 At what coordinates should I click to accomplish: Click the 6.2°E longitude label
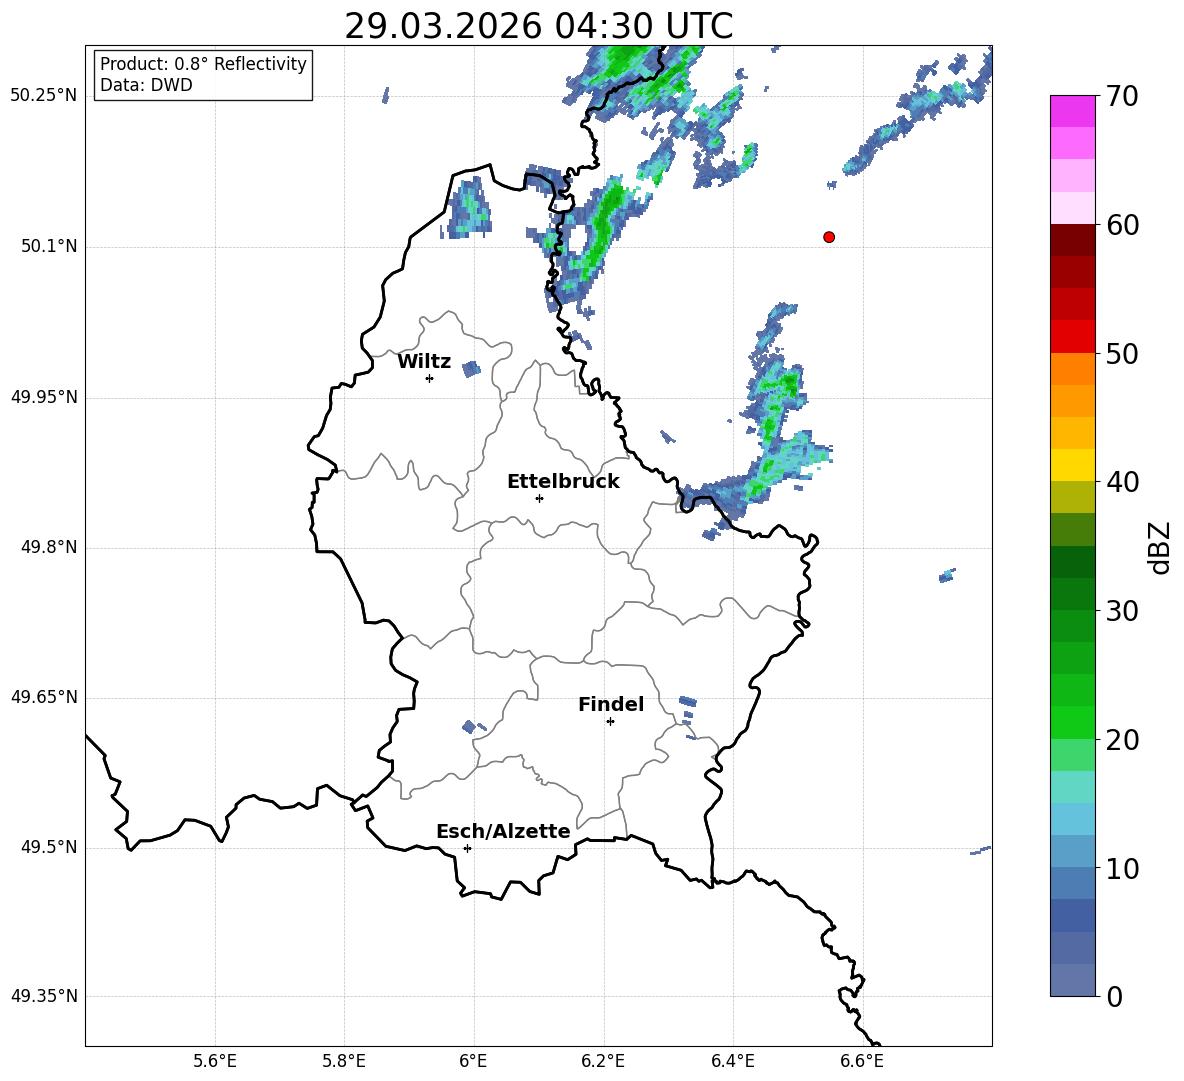[603, 1061]
